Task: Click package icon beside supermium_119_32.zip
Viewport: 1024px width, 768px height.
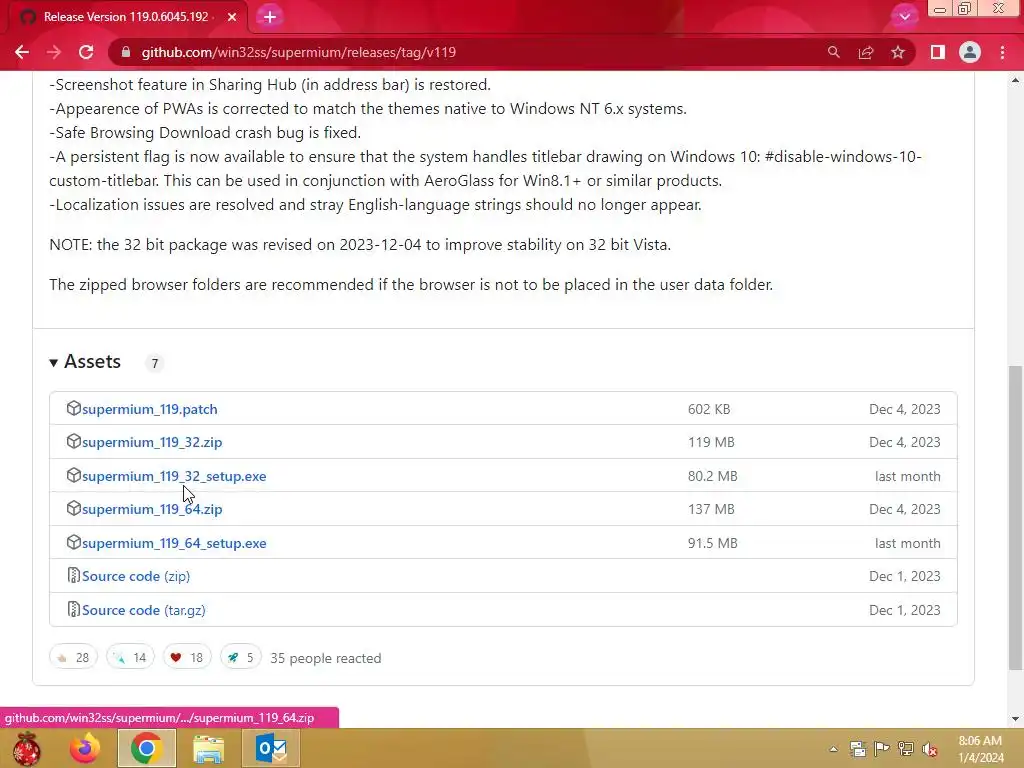Action: click(x=73, y=441)
